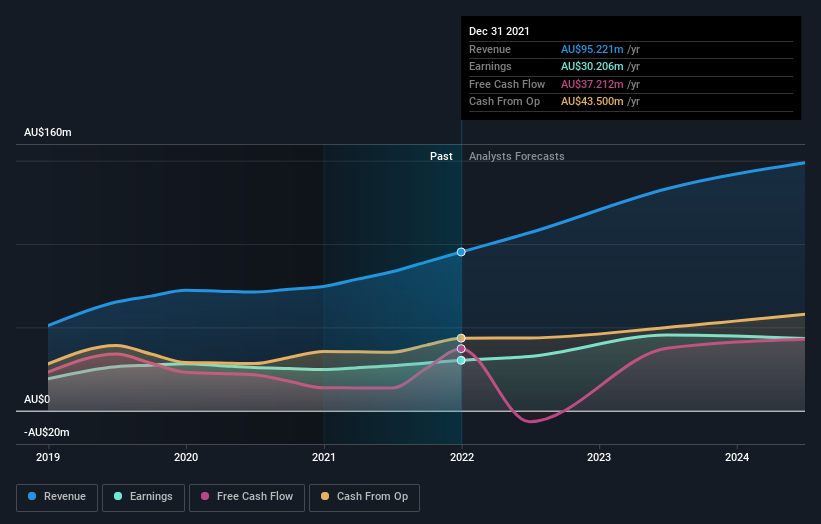Click the AU$0 y-axis label
Viewport: 821px width, 524px height.
tap(37, 399)
